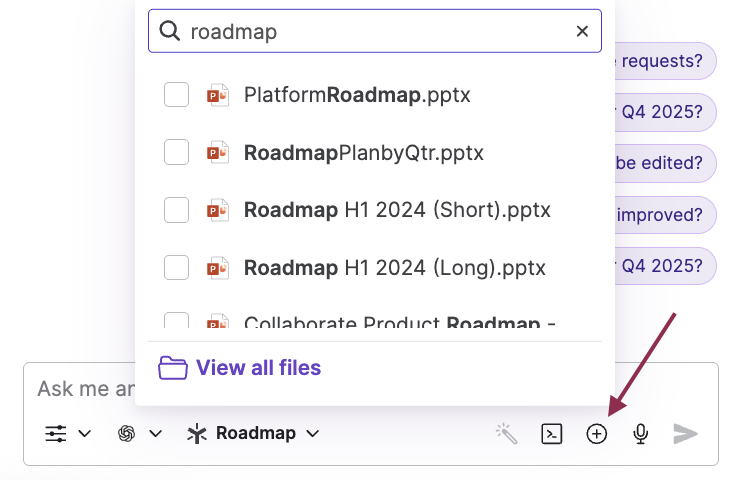Click the magic wand icon
The width and height of the screenshot is (738, 480).
tap(507, 433)
